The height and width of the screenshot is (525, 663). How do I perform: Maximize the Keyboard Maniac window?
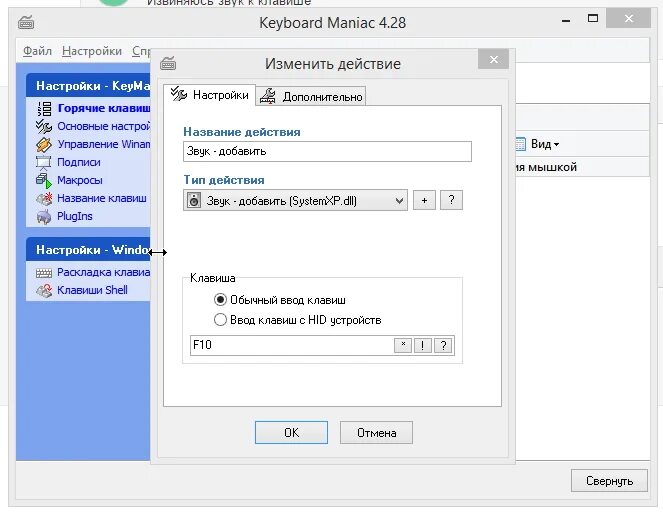593,18
